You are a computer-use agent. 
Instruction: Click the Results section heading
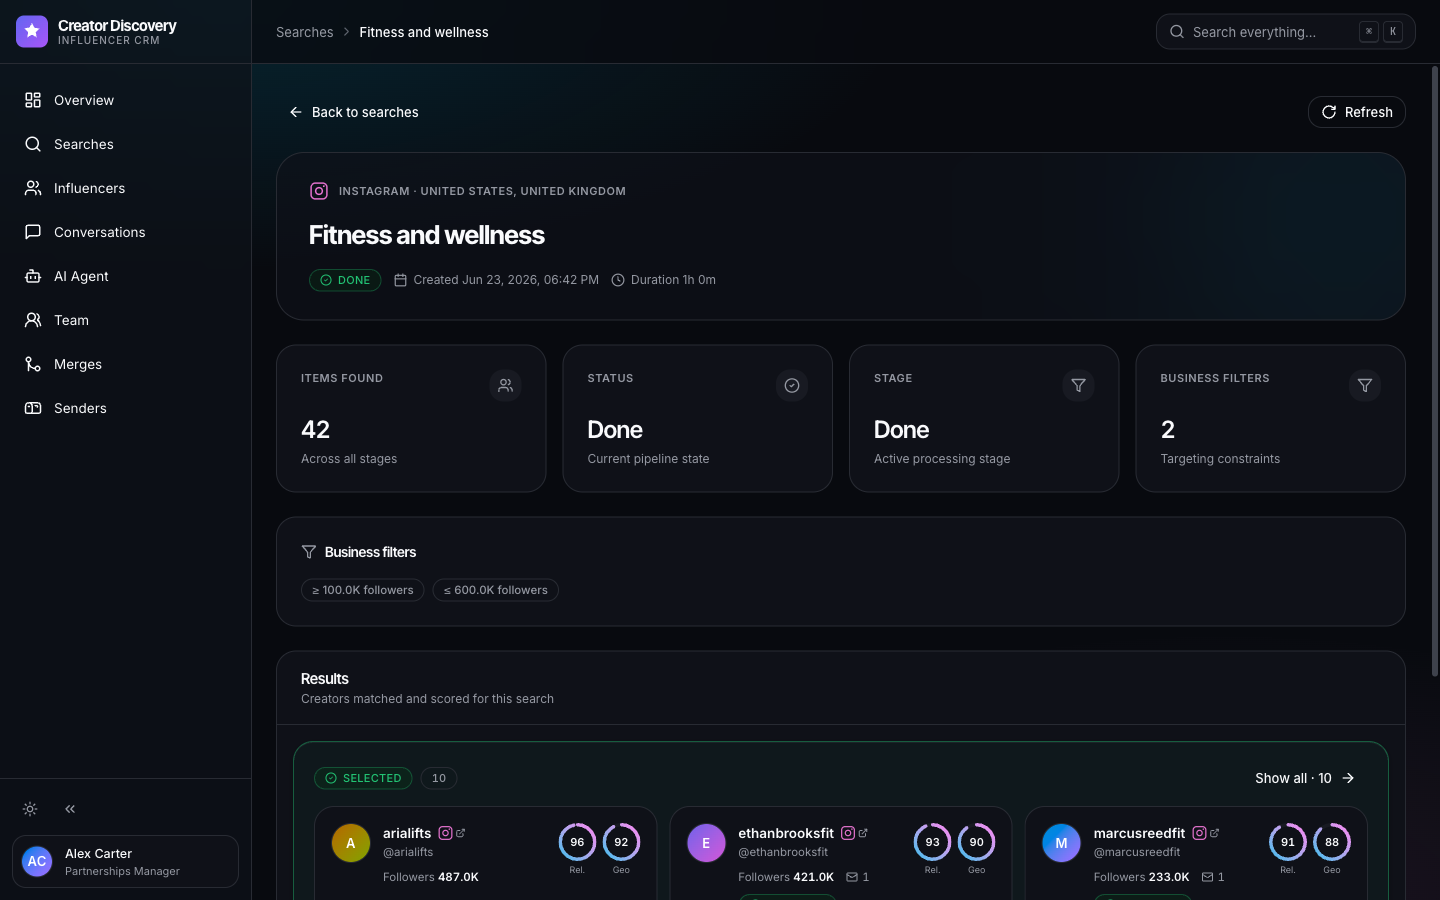[x=325, y=679]
